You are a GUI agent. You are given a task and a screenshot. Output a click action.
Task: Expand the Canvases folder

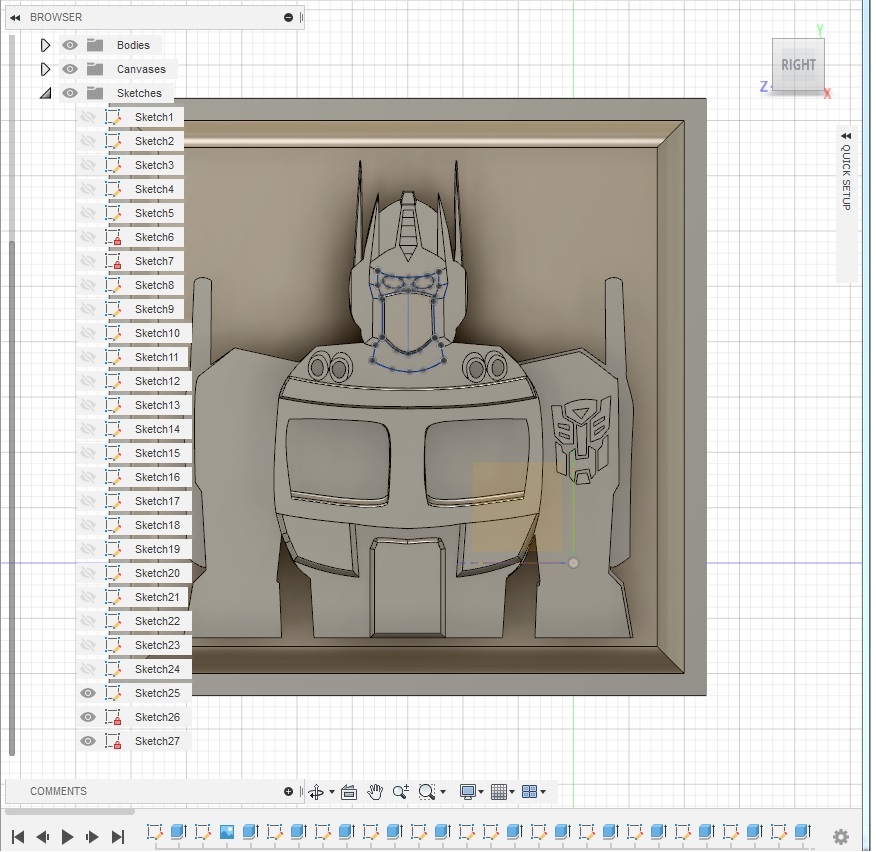point(45,69)
